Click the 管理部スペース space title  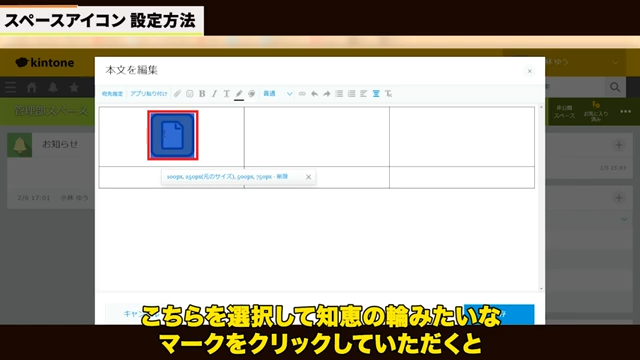tap(51, 111)
